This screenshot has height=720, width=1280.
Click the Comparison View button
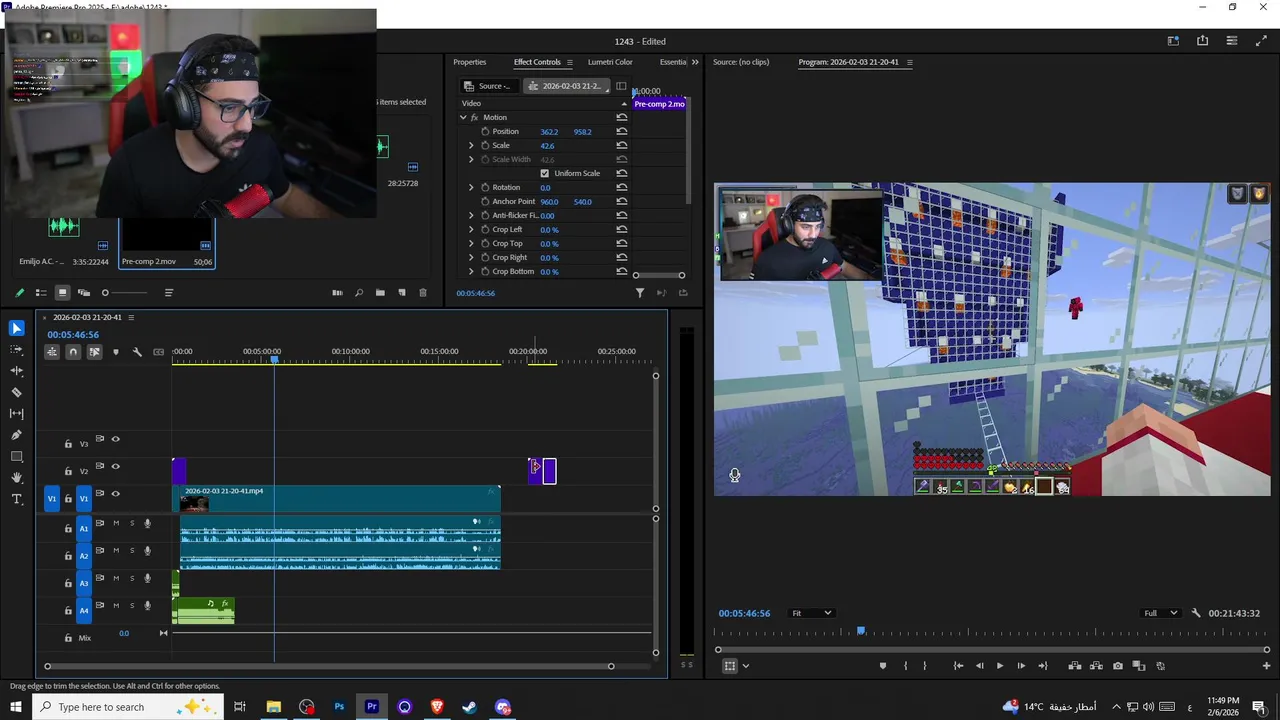click(1140, 666)
